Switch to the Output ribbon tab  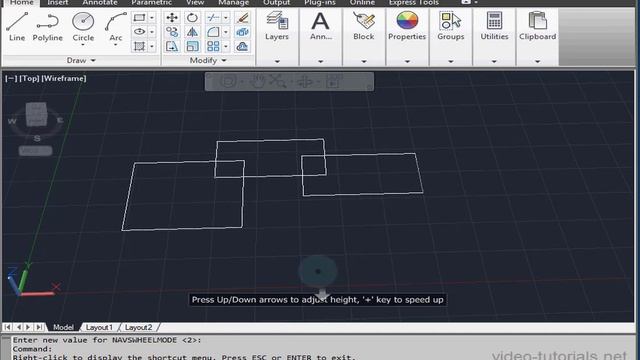tap(276, 3)
